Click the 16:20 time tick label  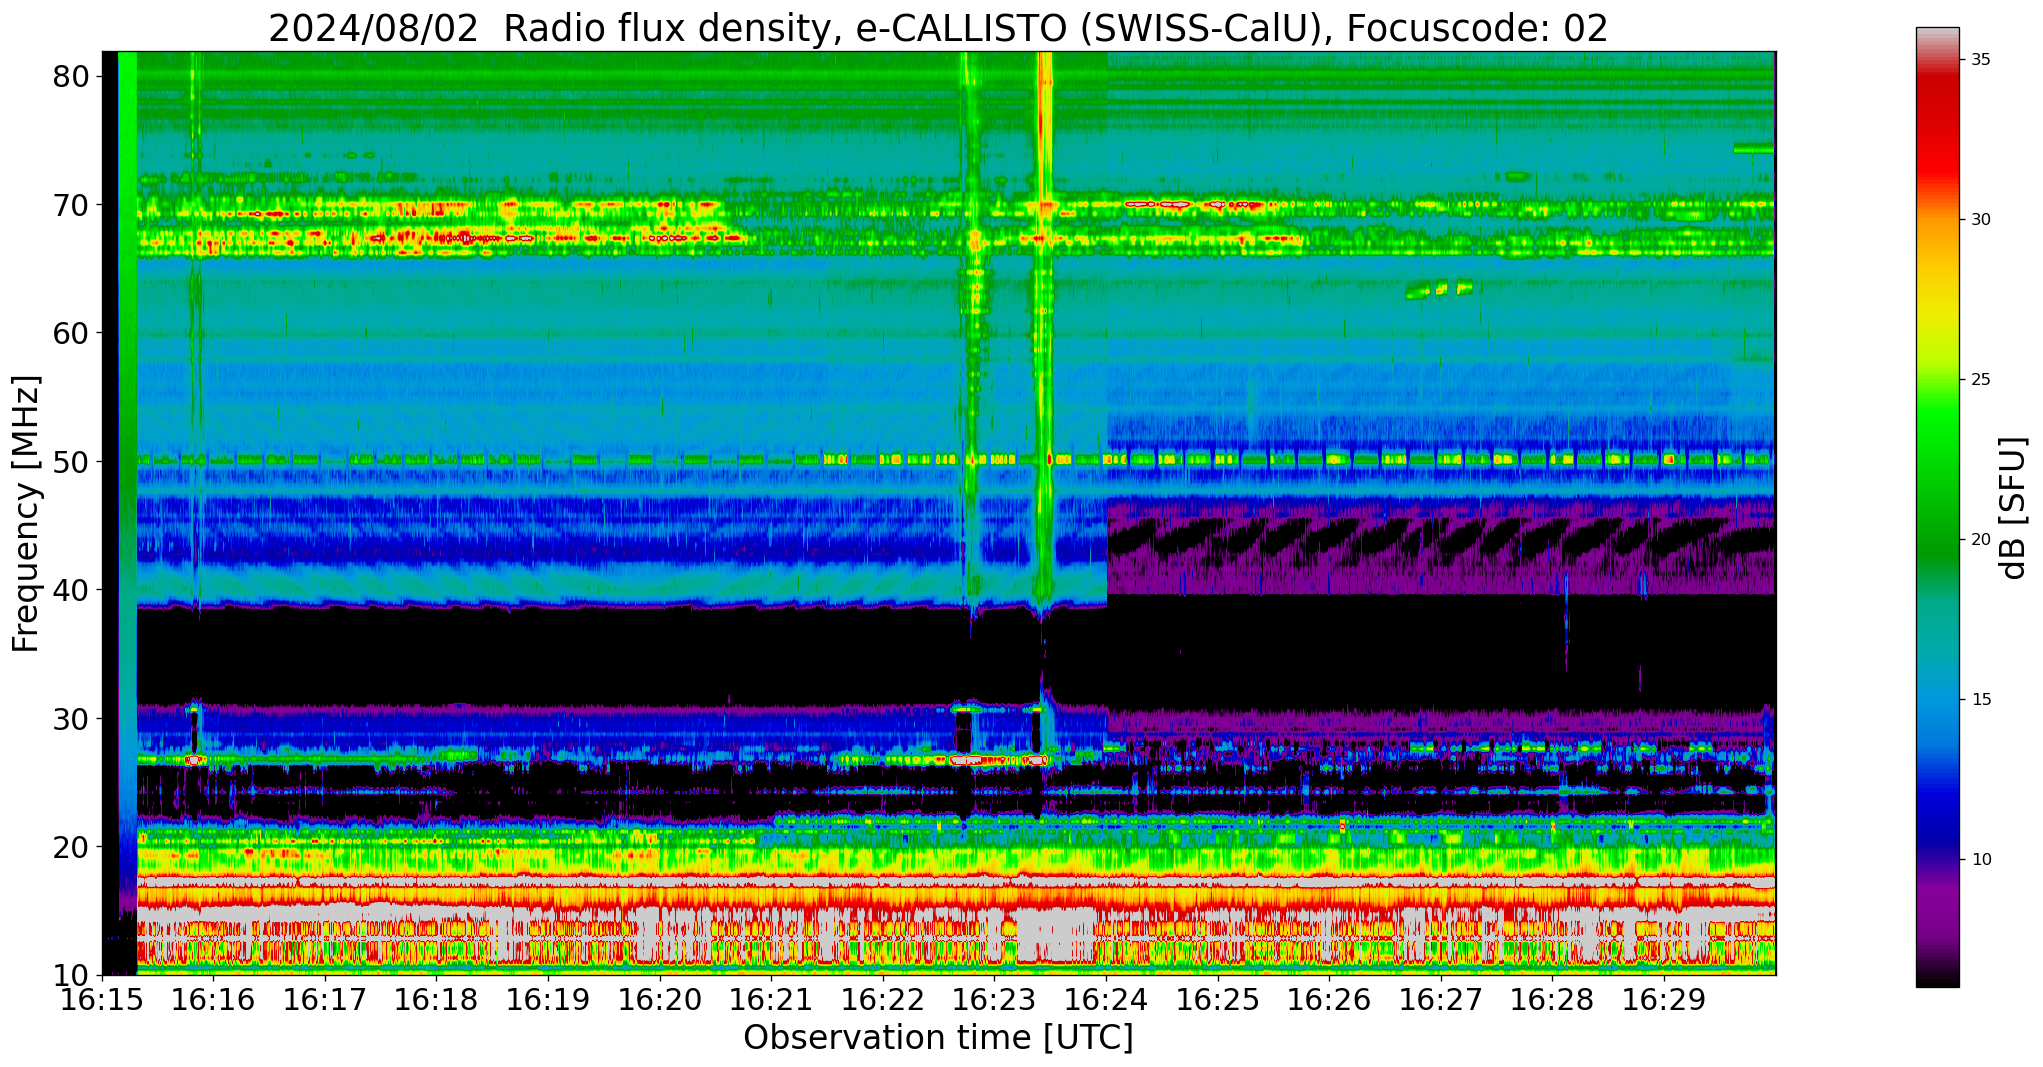659,999
